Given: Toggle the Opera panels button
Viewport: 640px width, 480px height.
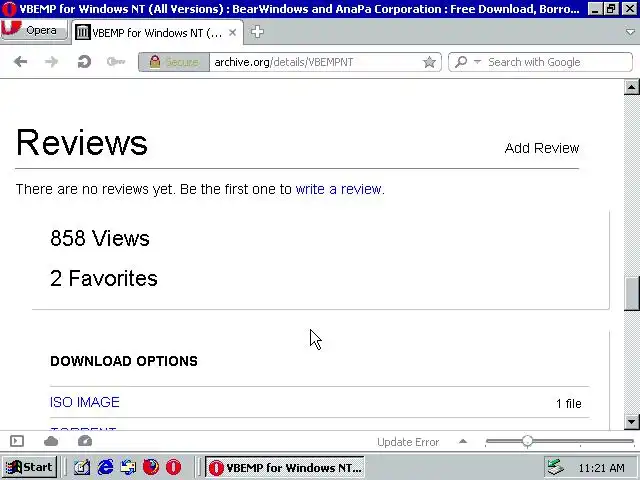Looking at the screenshot, I should [17, 441].
